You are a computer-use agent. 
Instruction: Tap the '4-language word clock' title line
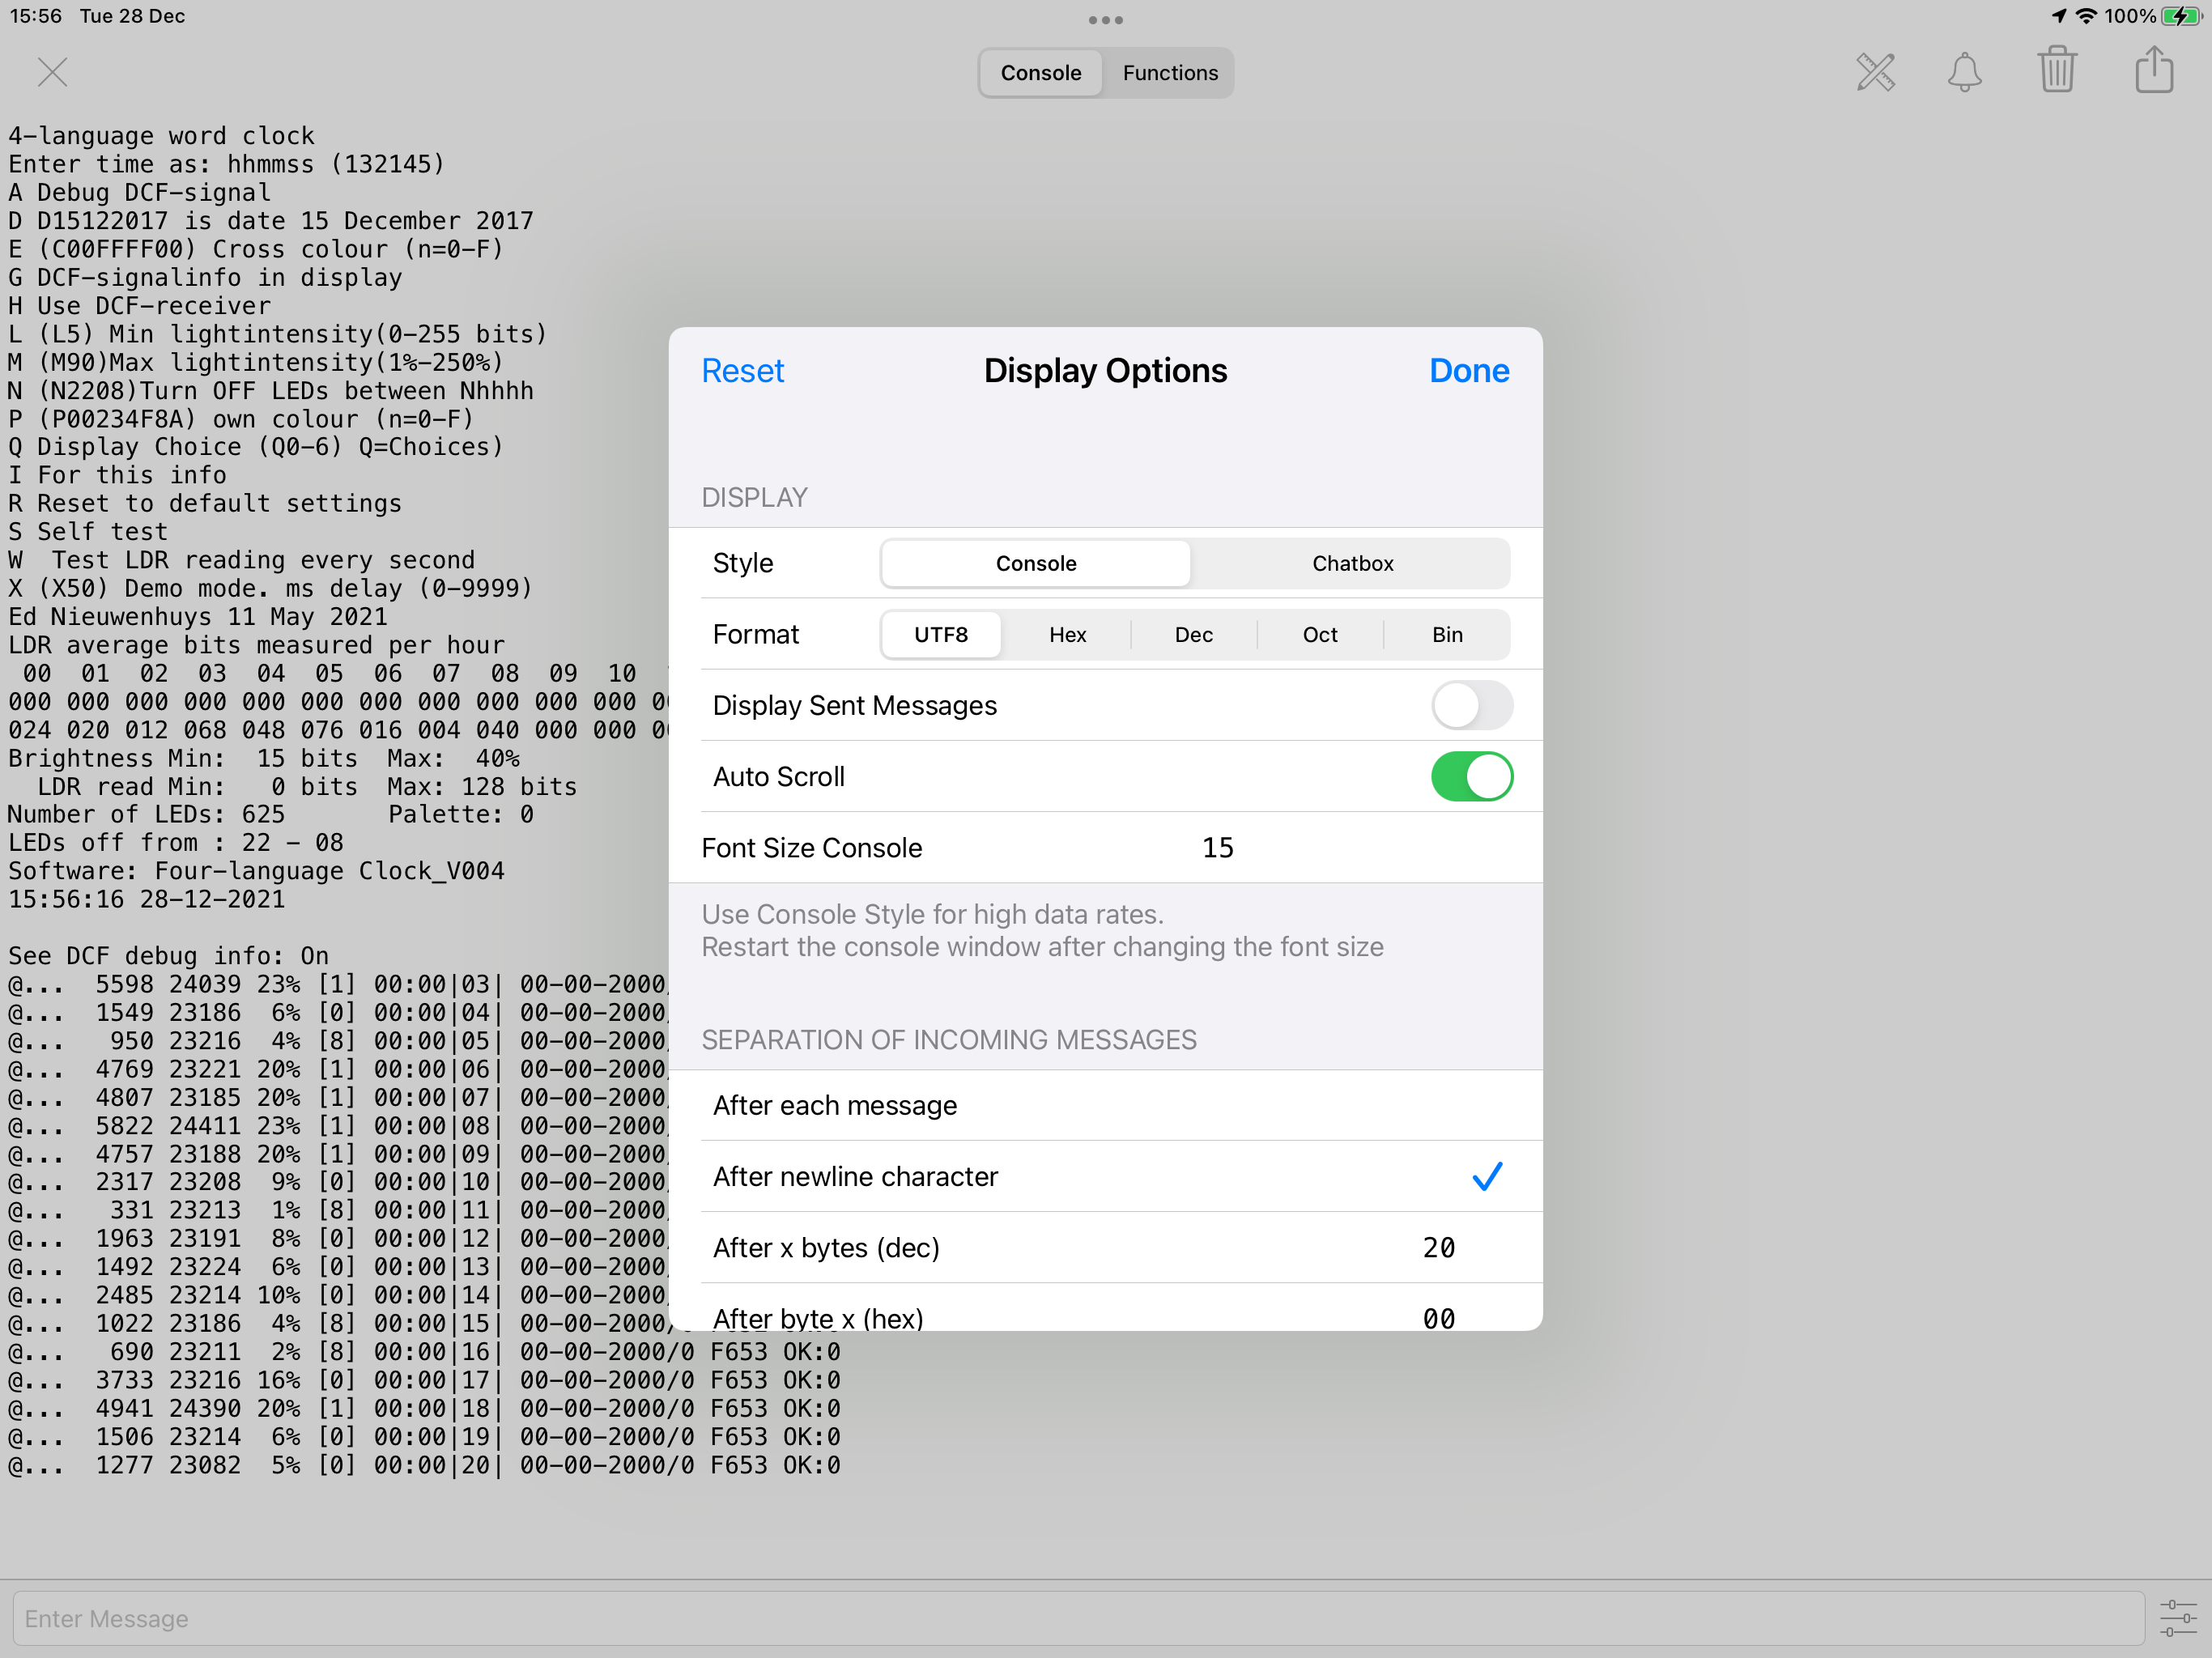coord(161,135)
